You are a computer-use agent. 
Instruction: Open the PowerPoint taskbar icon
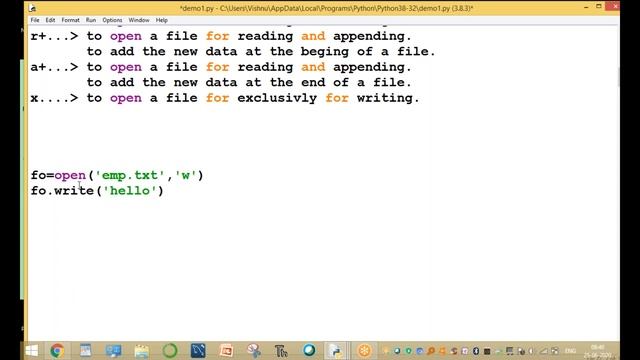(226, 351)
